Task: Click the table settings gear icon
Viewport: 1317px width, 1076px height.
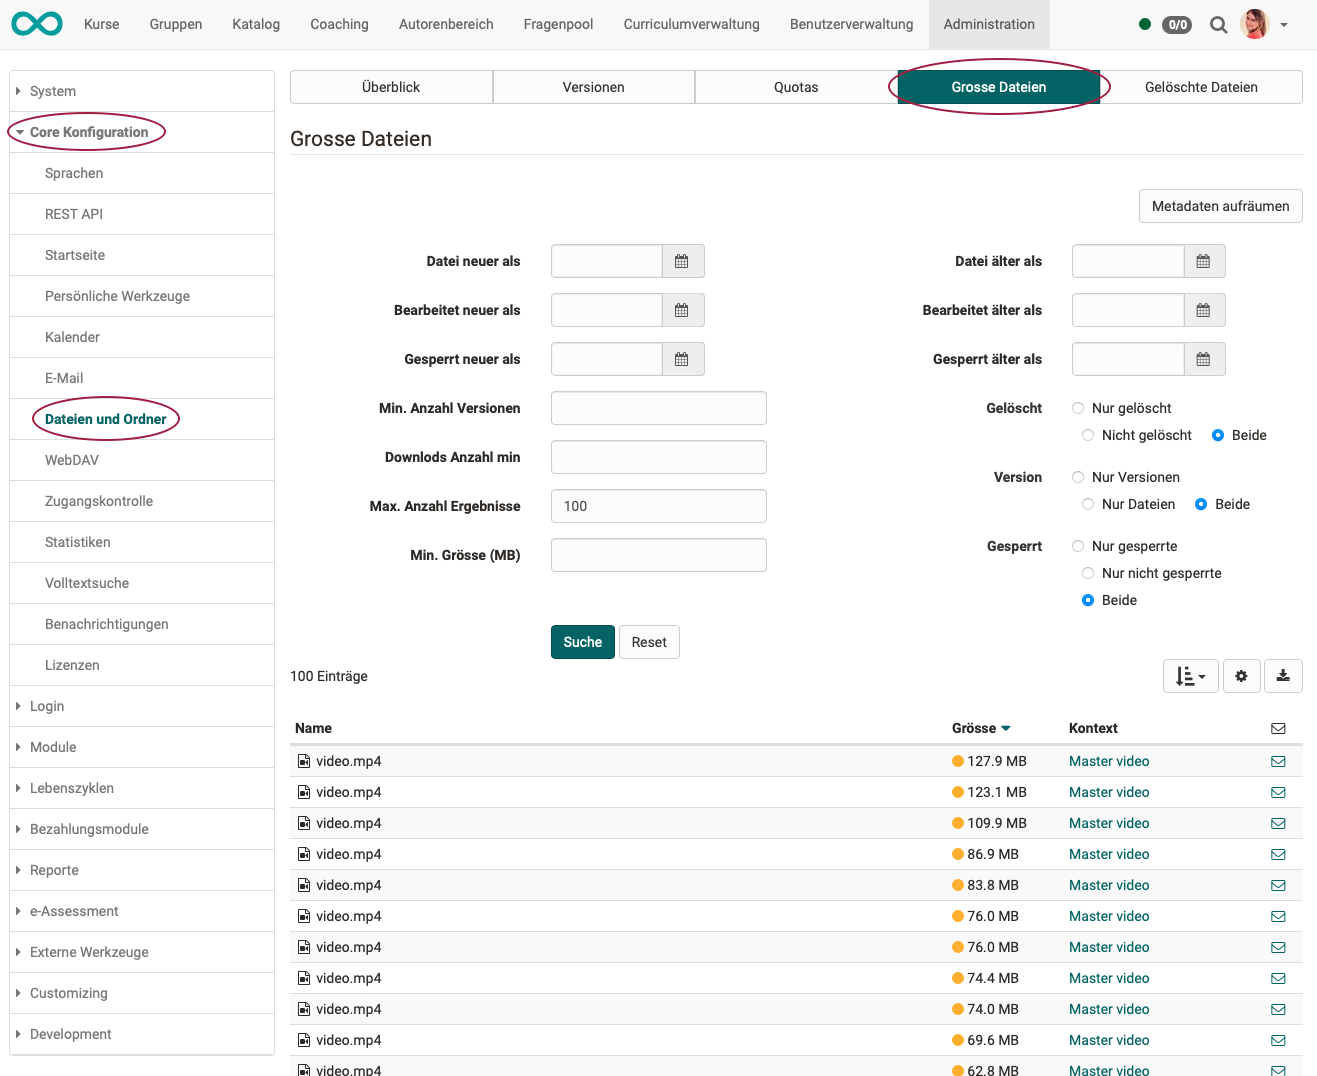Action: (x=1241, y=676)
